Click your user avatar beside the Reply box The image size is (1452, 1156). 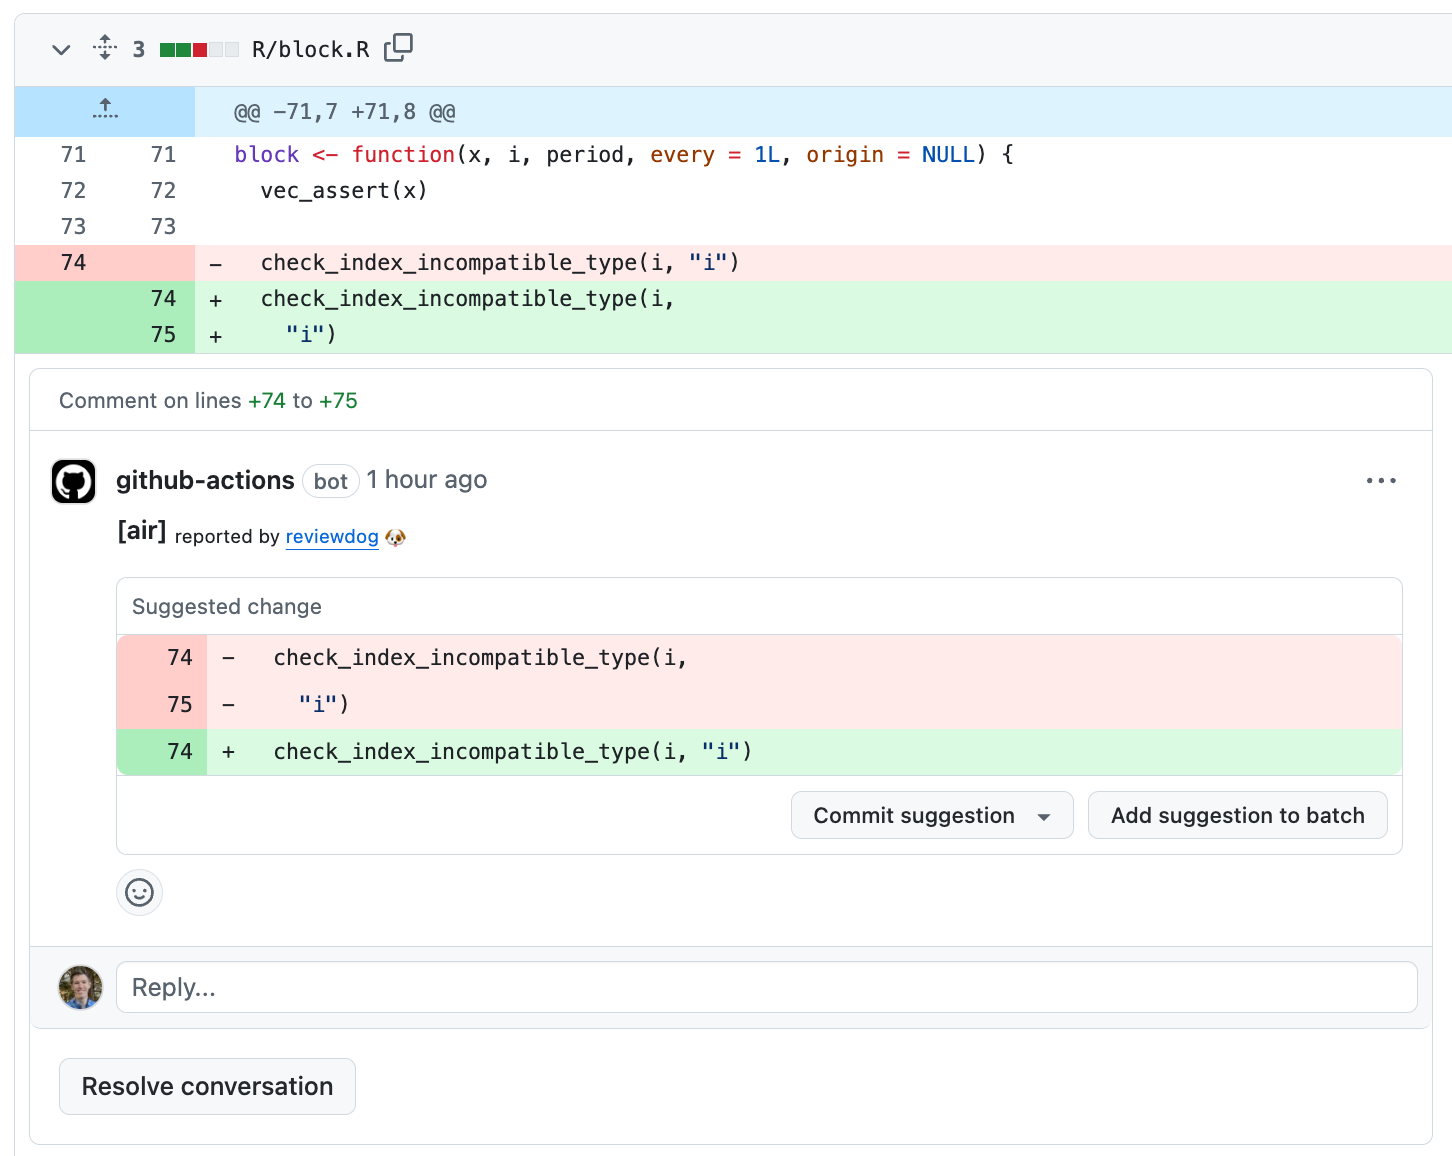(x=81, y=988)
